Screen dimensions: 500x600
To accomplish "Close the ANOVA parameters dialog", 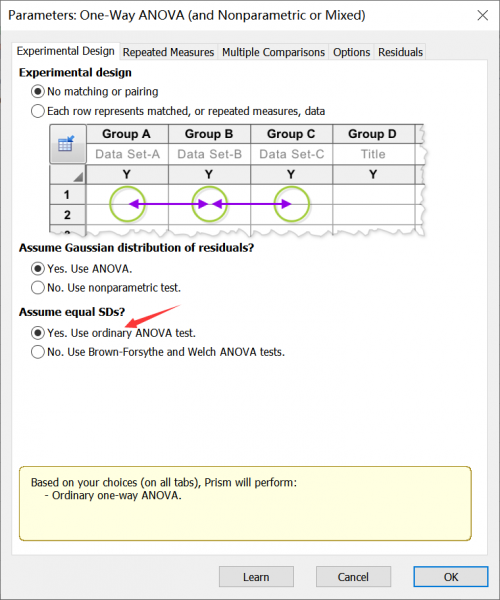I will point(483,15).
